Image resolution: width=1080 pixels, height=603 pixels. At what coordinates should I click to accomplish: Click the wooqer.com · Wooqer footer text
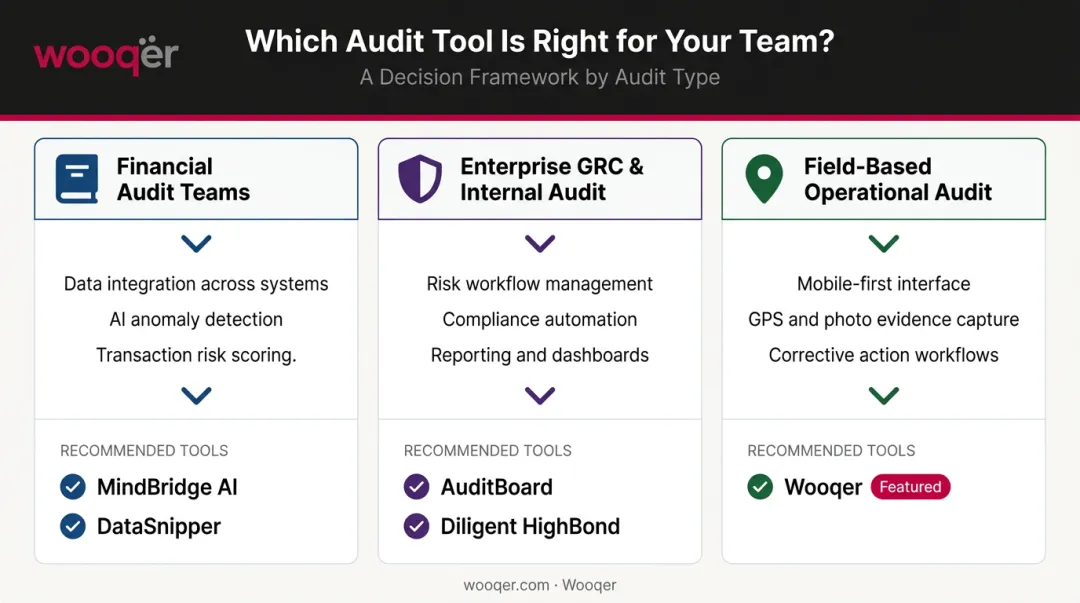click(x=540, y=585)
